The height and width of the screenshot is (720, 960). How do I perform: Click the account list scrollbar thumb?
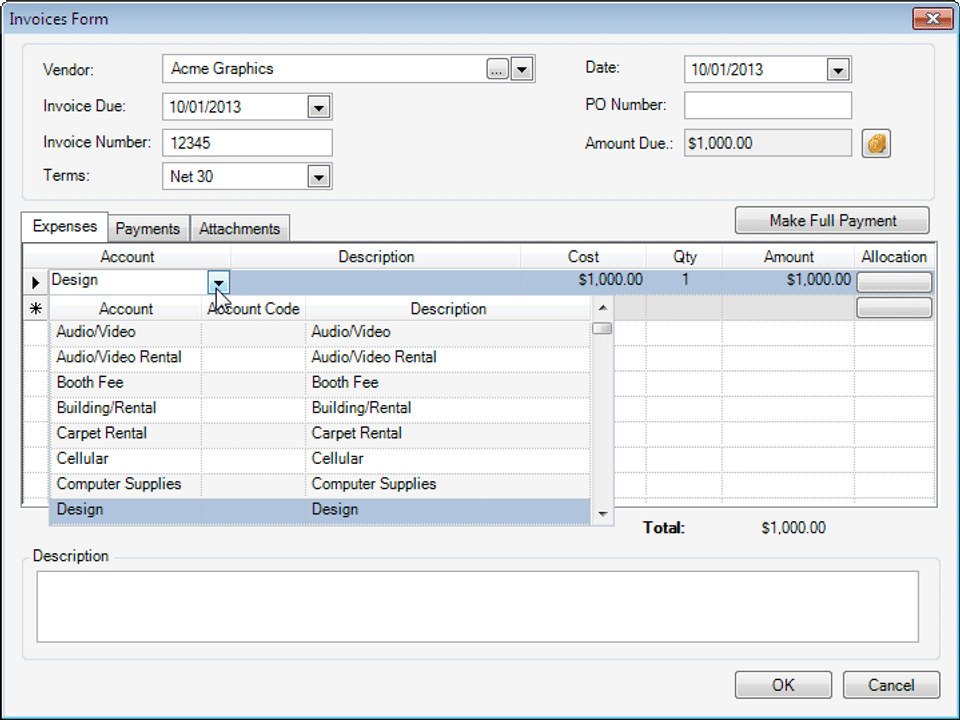602,329
